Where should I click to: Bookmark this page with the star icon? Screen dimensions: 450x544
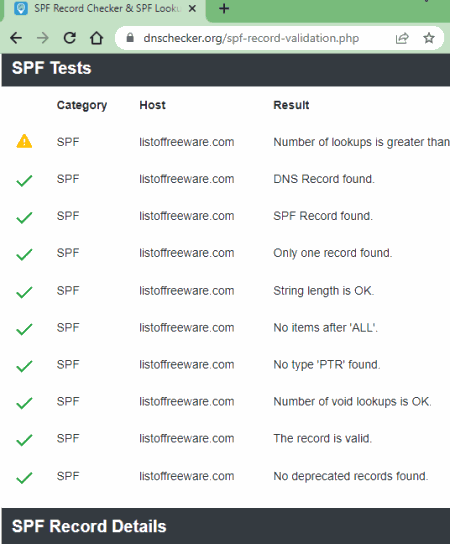429,38
